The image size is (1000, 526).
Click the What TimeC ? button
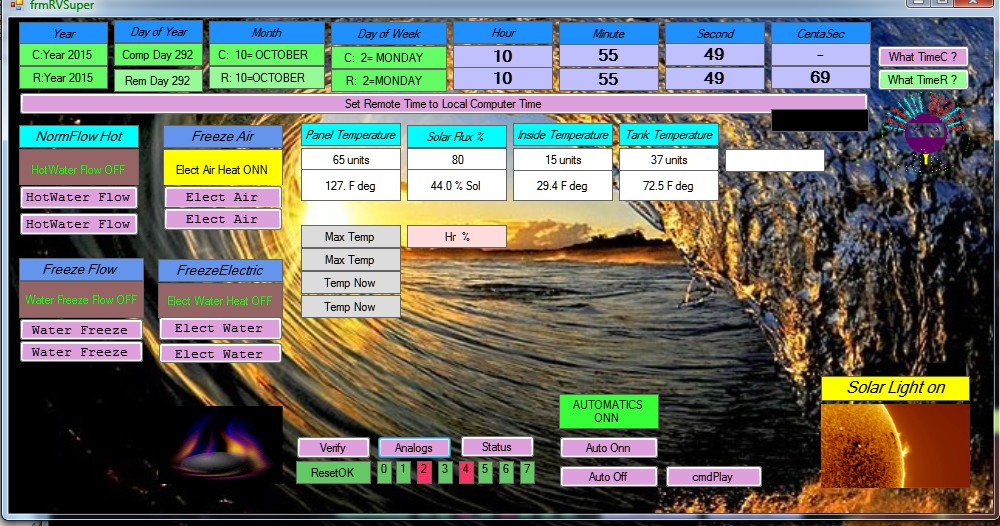[923, 57]
